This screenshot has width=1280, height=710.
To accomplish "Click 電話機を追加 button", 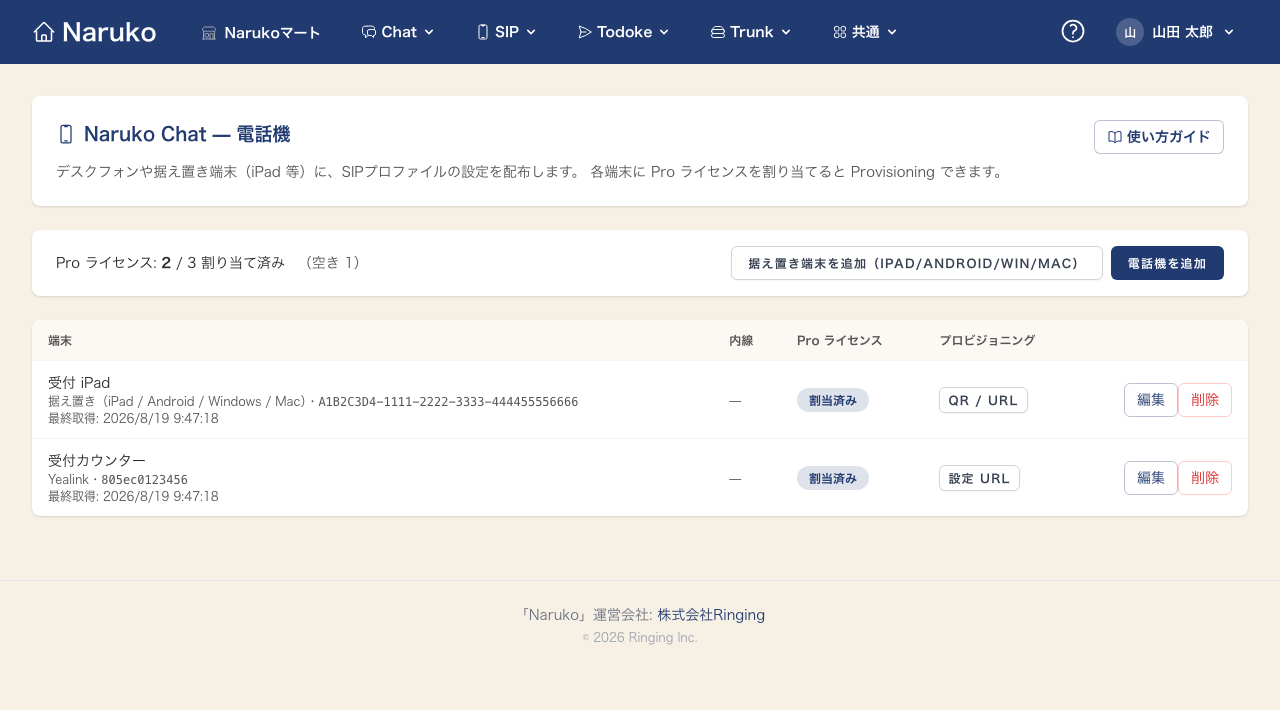I will coord(1167,263).
